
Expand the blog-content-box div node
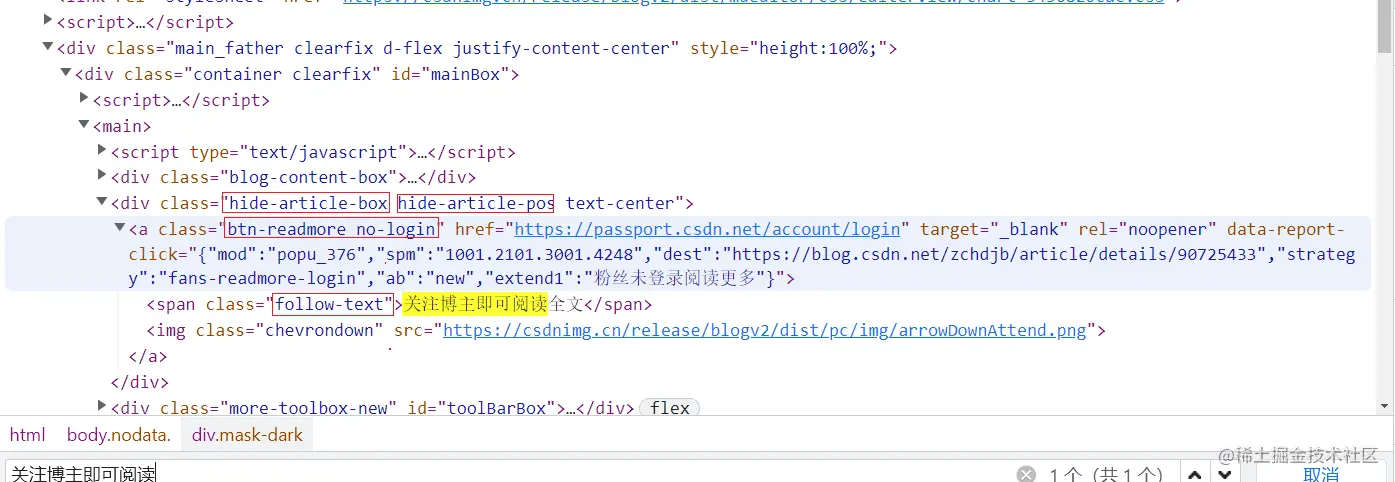coord(102,177)
